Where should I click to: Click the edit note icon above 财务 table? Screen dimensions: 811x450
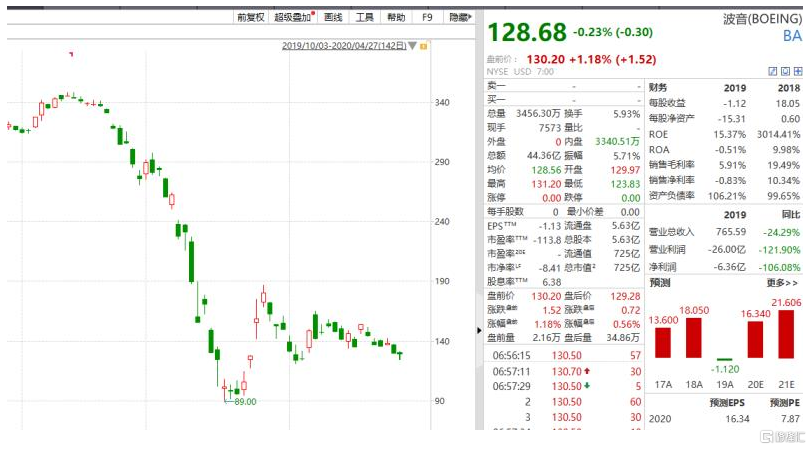pos(772,72)
